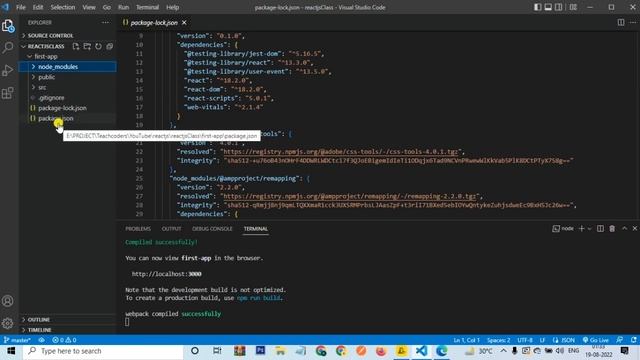This screenshot has height=360, width=640.
Task: Open the Accounts menu in the activity bar
Action: pyautogui.click(x=8, y=301)
